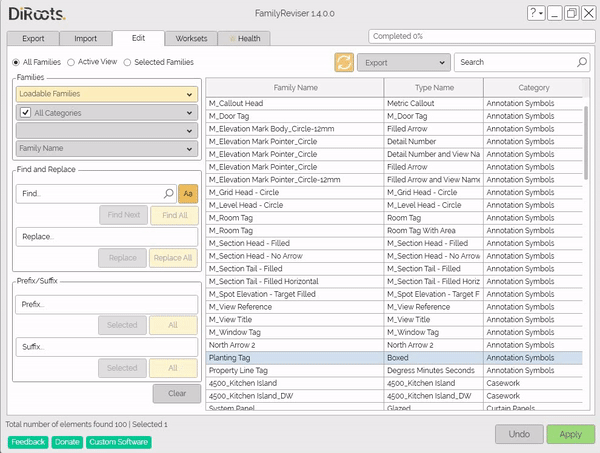Click the orange refresh icon button
This screenshot has width=600, height=453.
(345, 62)
